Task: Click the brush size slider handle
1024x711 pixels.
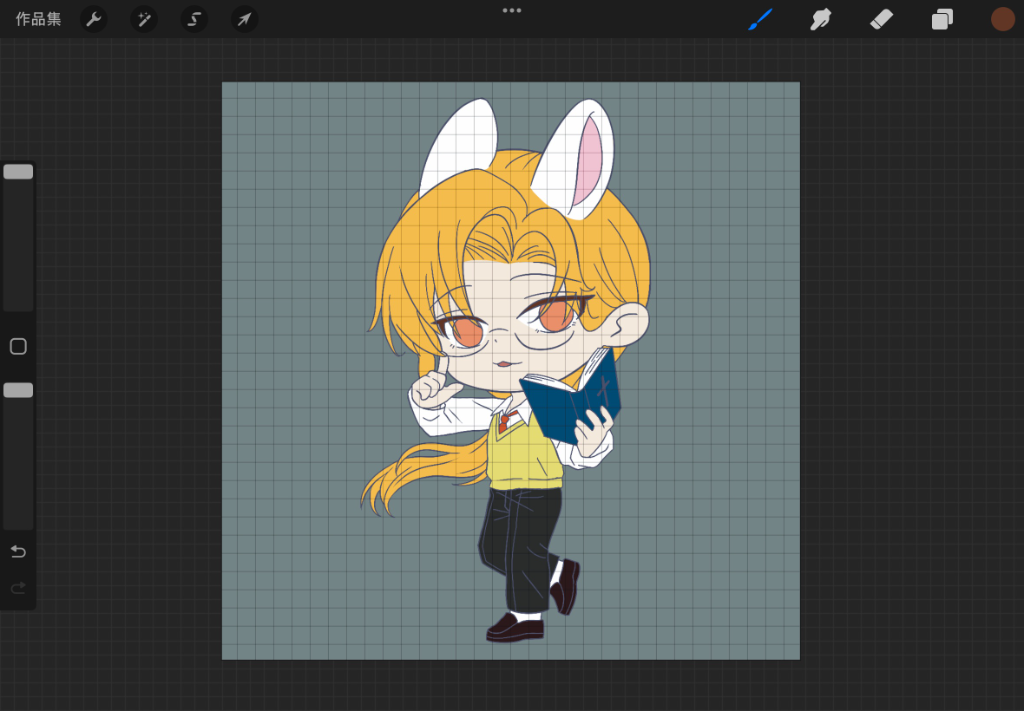Action: click(x=18, y=172)
